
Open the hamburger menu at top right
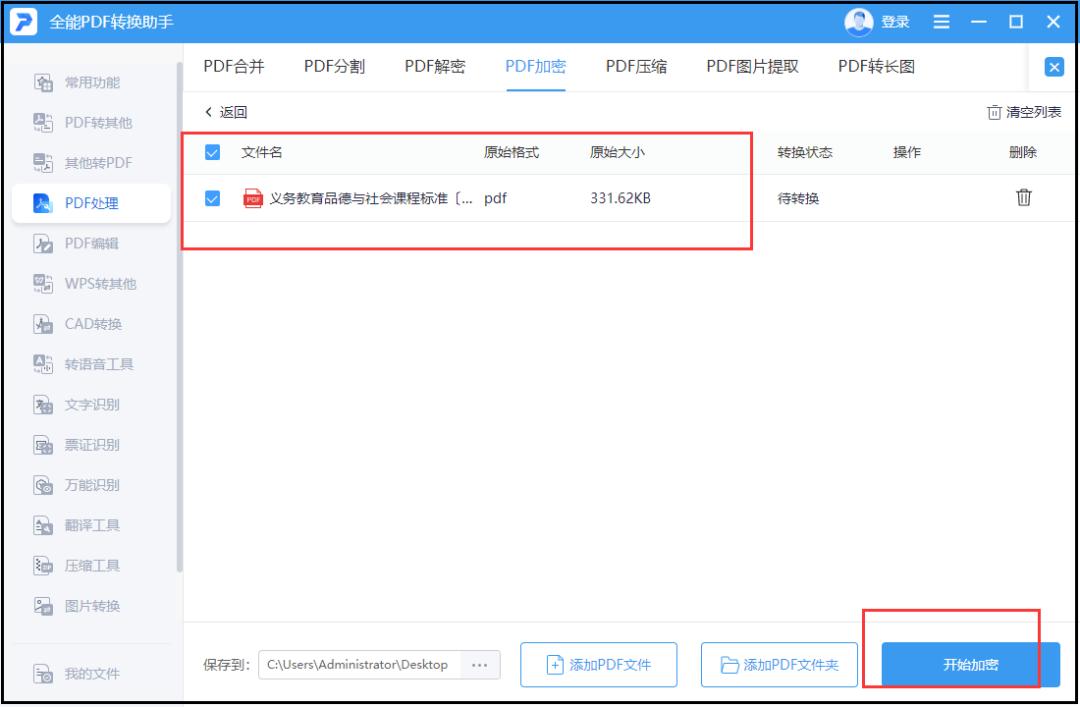pos(941,21)
